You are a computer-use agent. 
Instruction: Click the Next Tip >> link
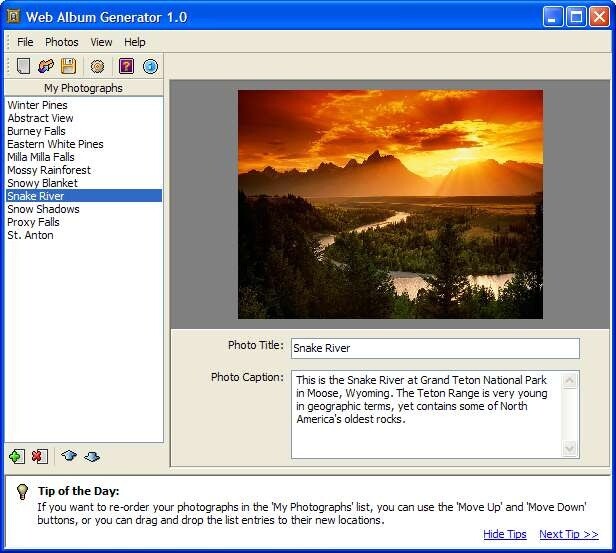(569, 534)
